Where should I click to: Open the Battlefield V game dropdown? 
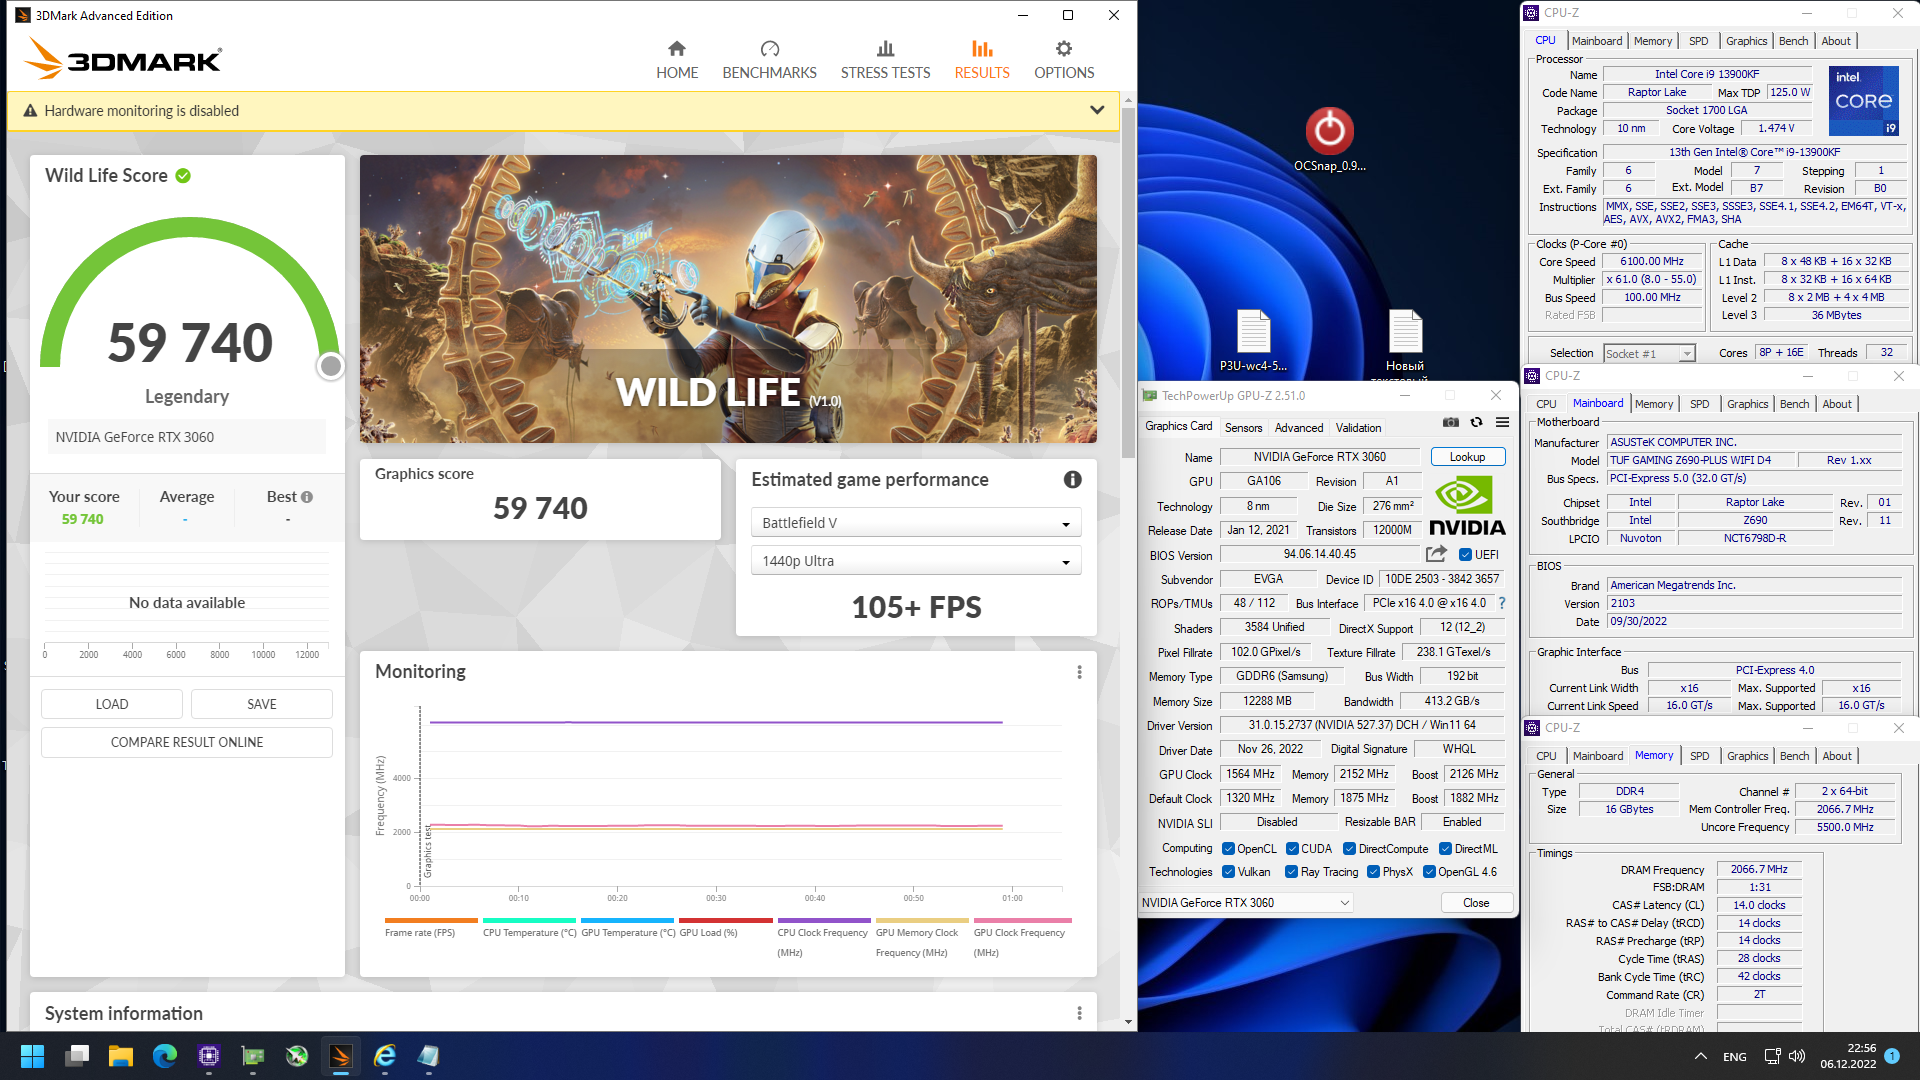pyautogui.click(x=916, y=523)
